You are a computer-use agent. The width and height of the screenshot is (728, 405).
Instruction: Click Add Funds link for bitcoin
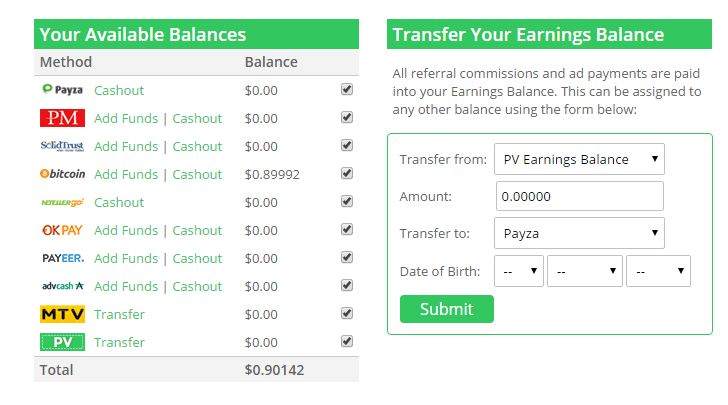(126, 174)
